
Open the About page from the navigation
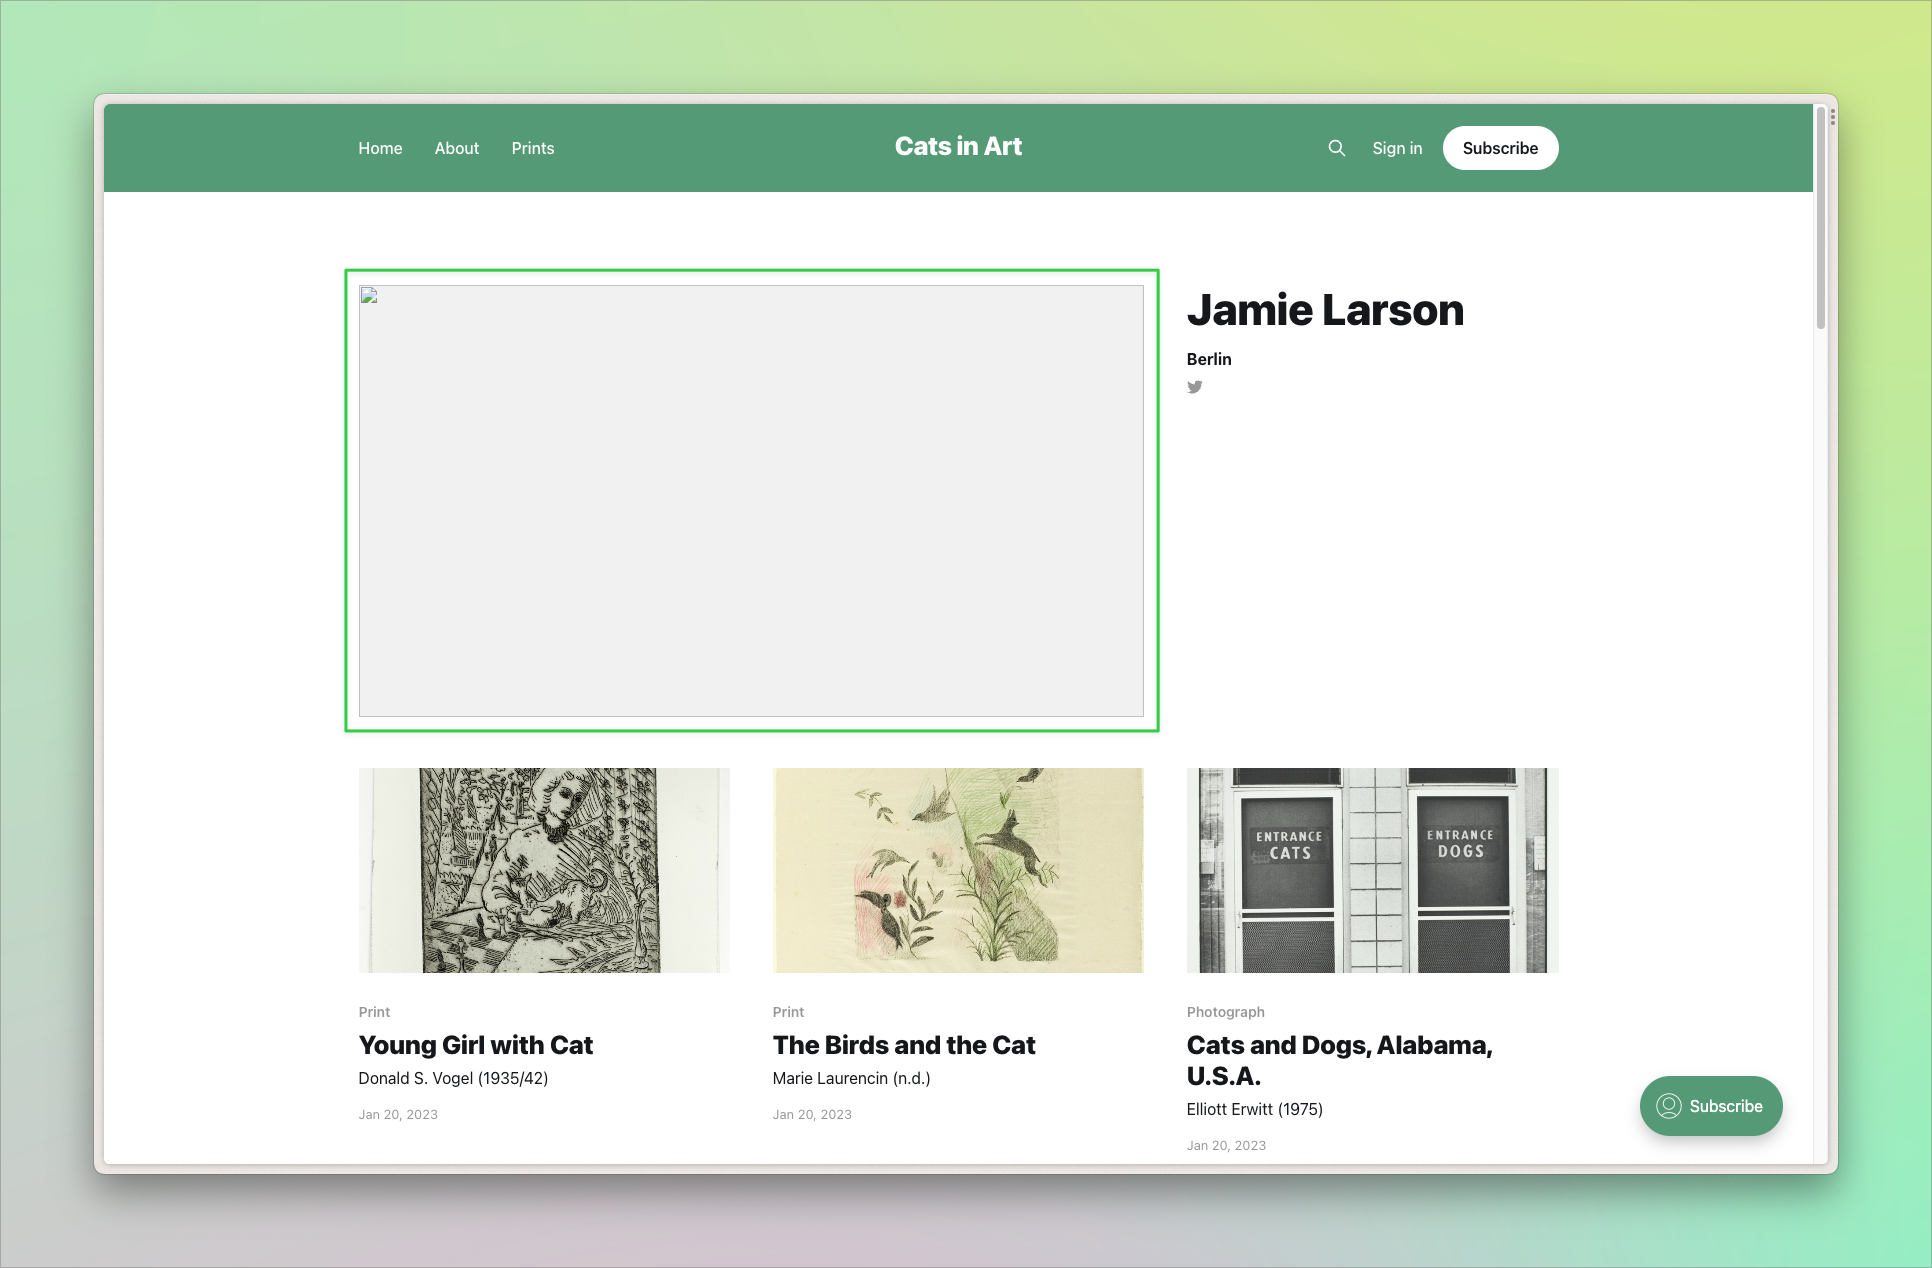pyautogui.click(x=456, y=147)
